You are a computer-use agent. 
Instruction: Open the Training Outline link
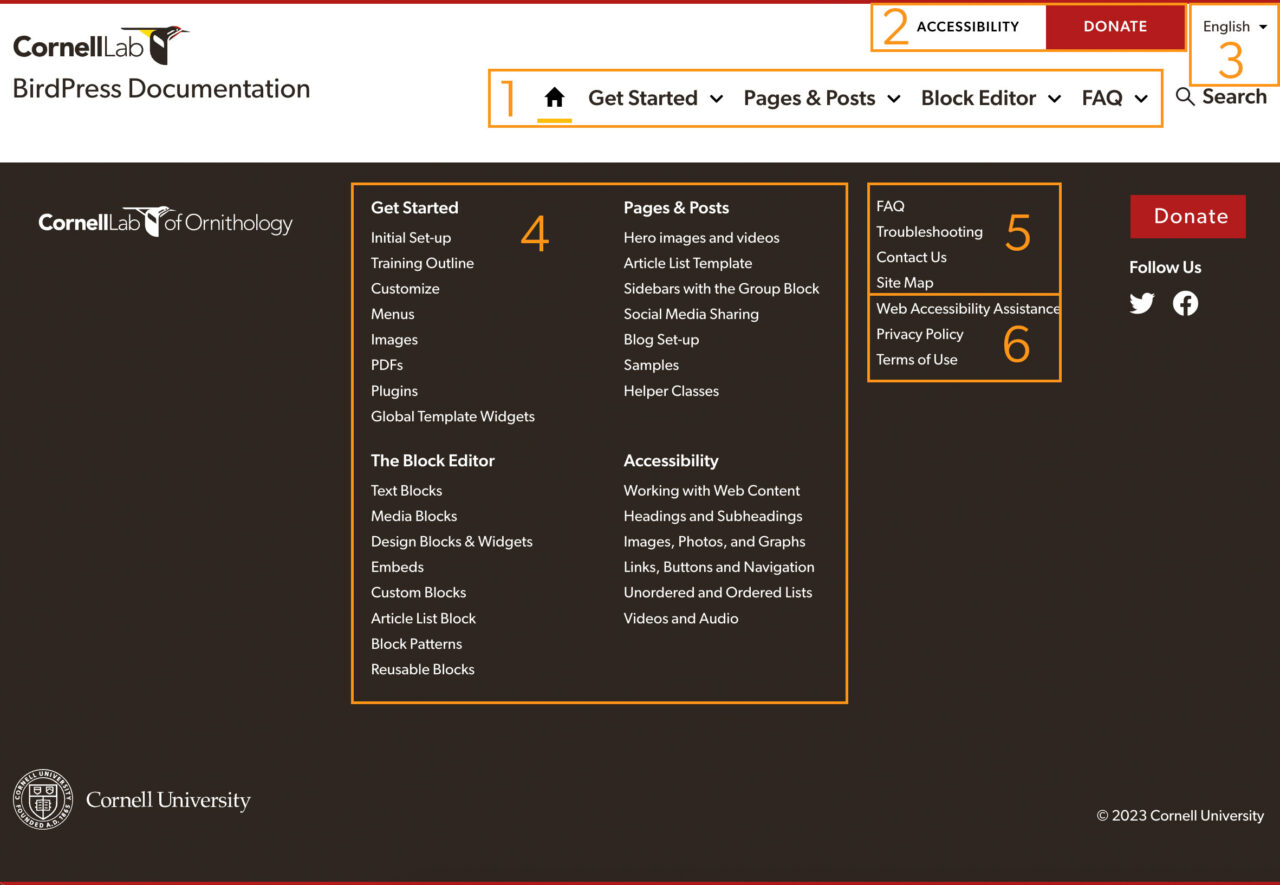(x=422, y=263)
